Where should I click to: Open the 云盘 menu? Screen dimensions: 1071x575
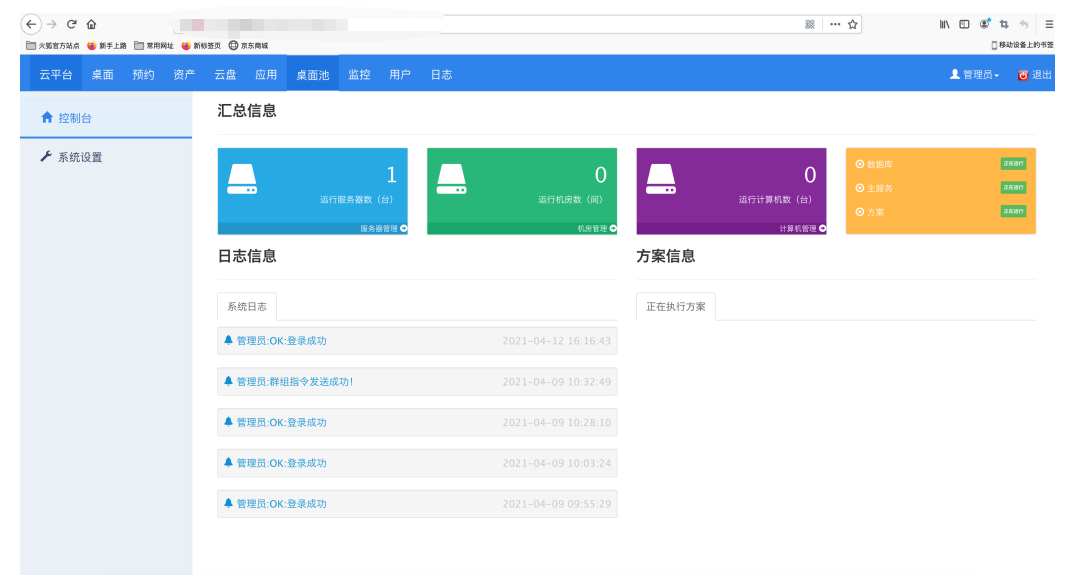[x=225, y=74]
